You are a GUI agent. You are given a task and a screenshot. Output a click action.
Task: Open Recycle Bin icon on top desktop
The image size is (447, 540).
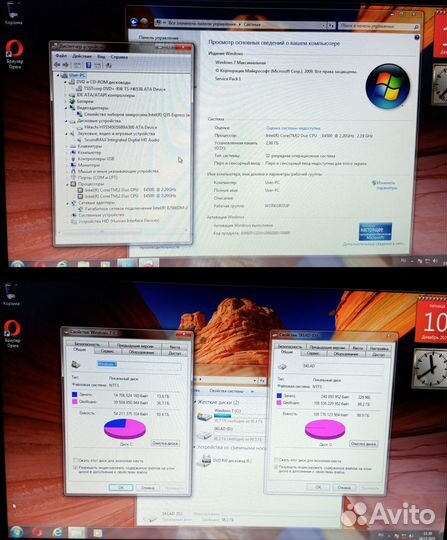[13, 13]
